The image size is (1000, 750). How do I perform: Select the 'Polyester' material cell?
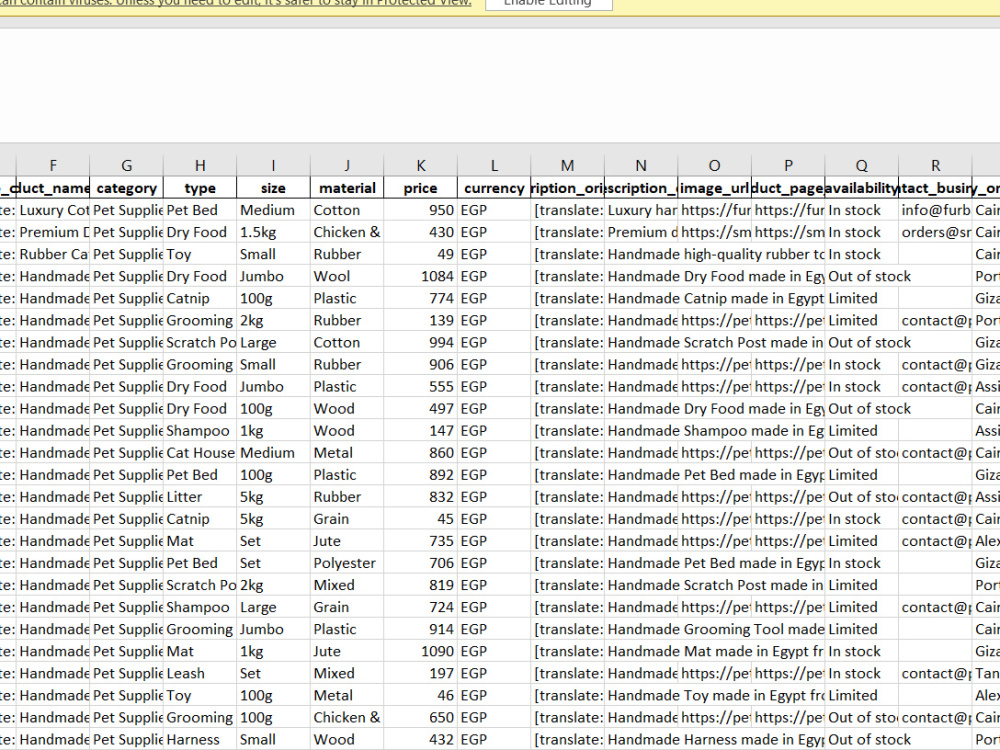347,563
